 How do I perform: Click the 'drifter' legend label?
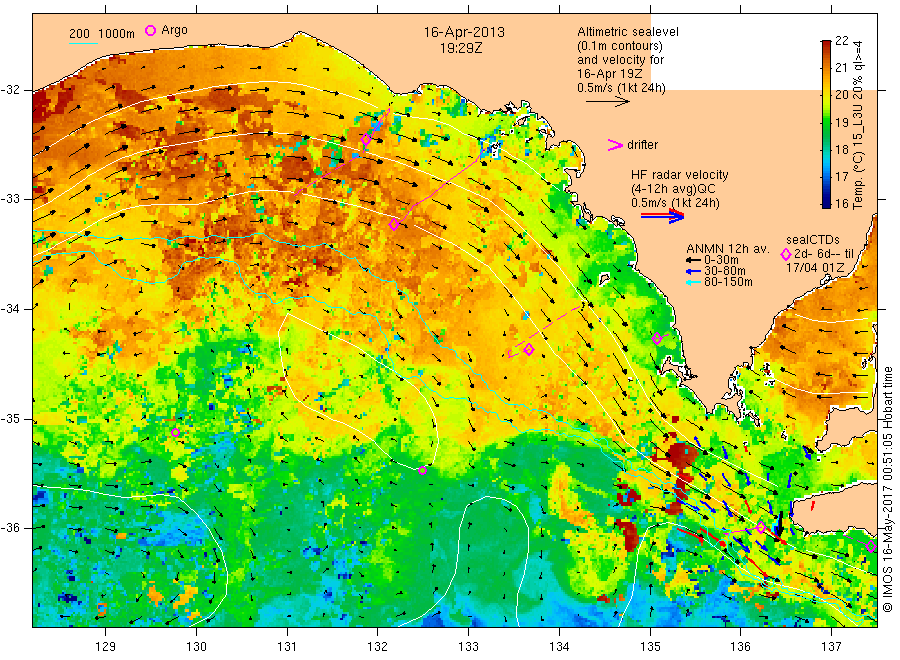click(x=643, y=145)
